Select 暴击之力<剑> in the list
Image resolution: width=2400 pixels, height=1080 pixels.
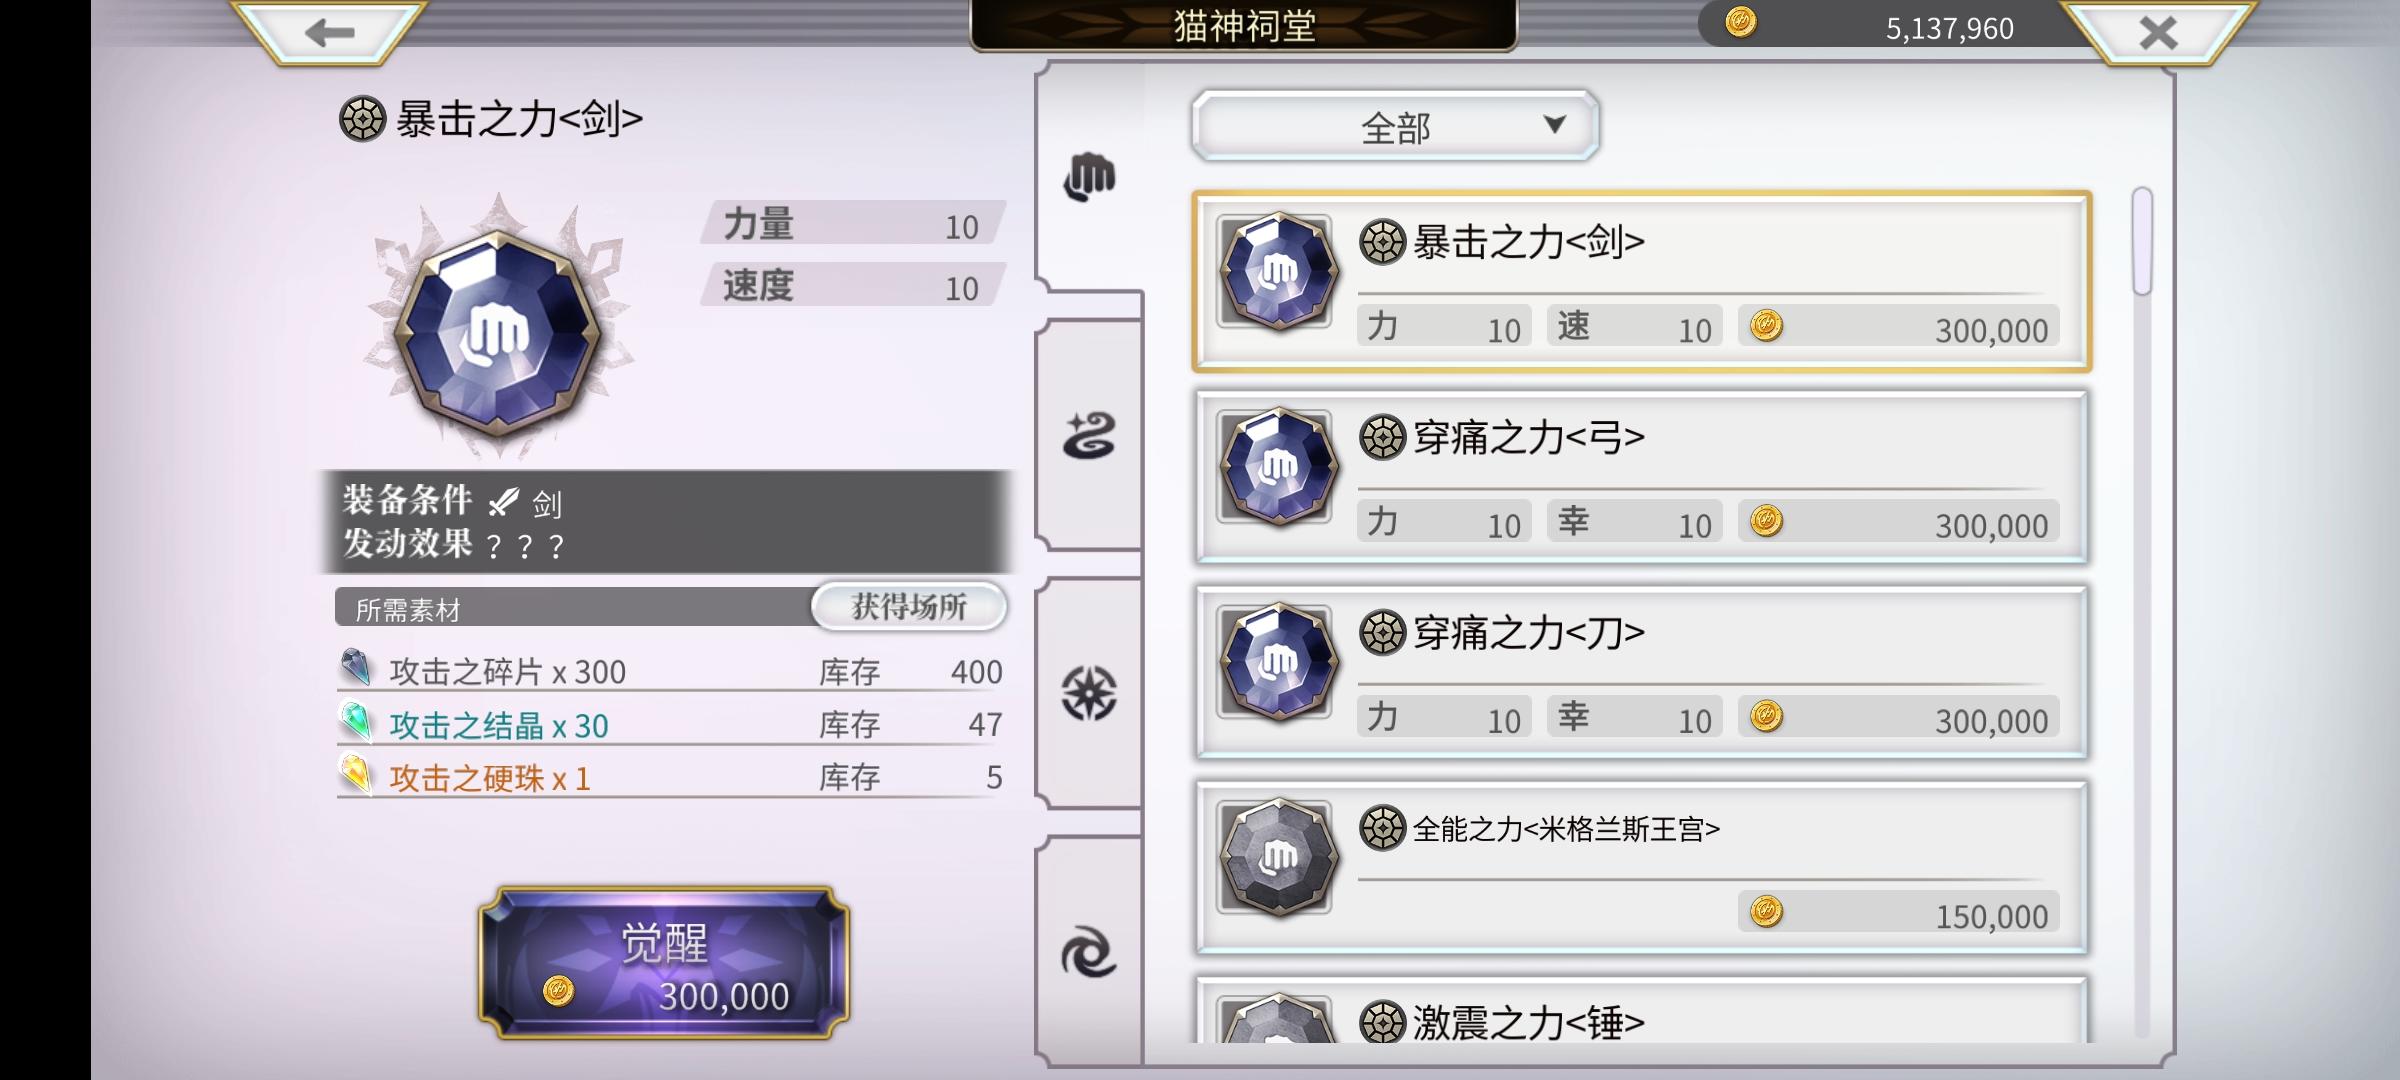[x=1641, y=282]
